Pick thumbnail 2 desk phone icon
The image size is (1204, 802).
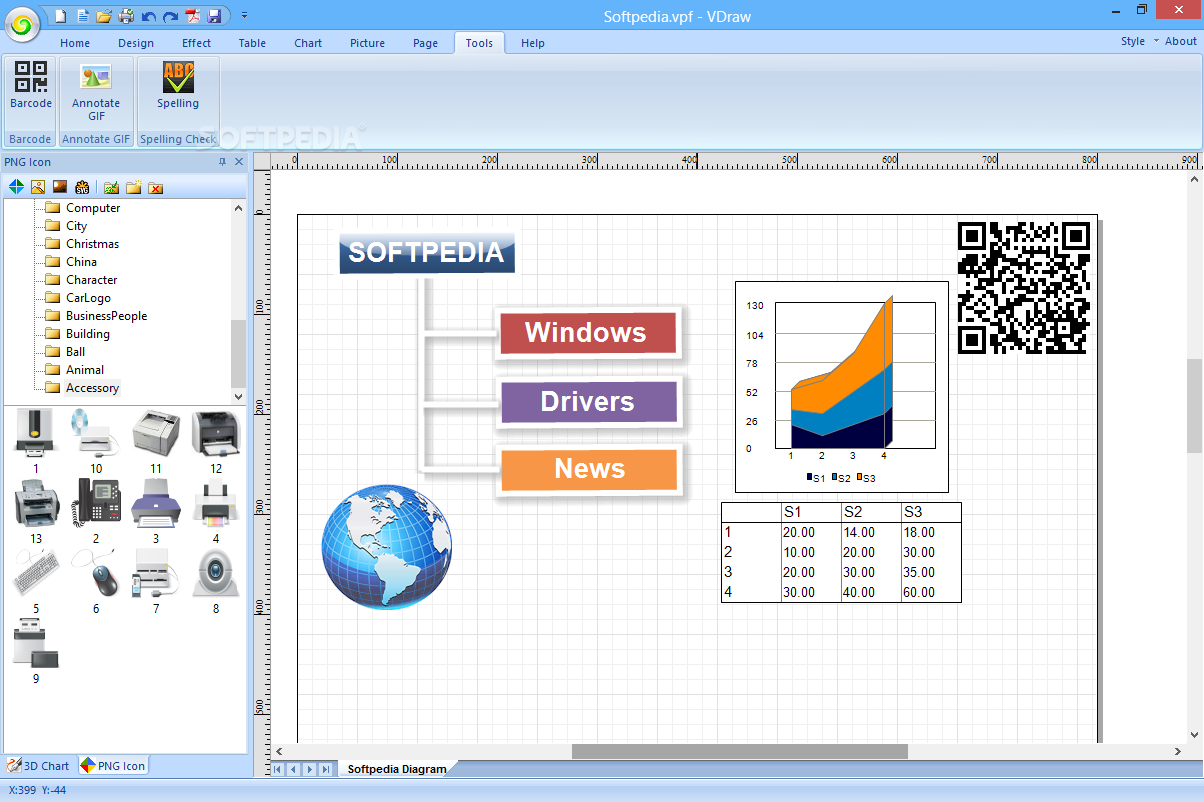click(96, 505)
